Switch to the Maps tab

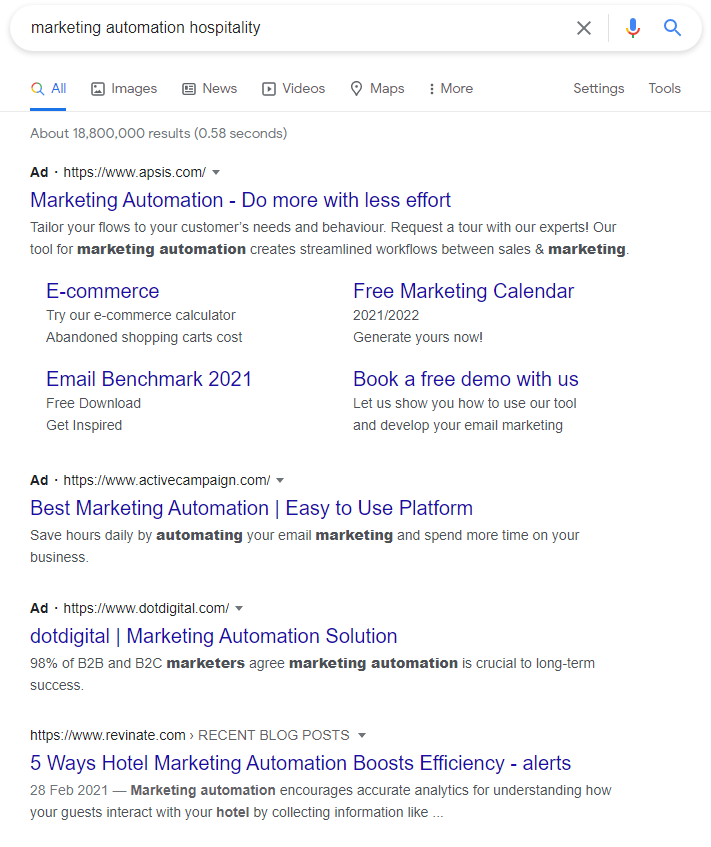pyautogui.click(x=377, y=89)
